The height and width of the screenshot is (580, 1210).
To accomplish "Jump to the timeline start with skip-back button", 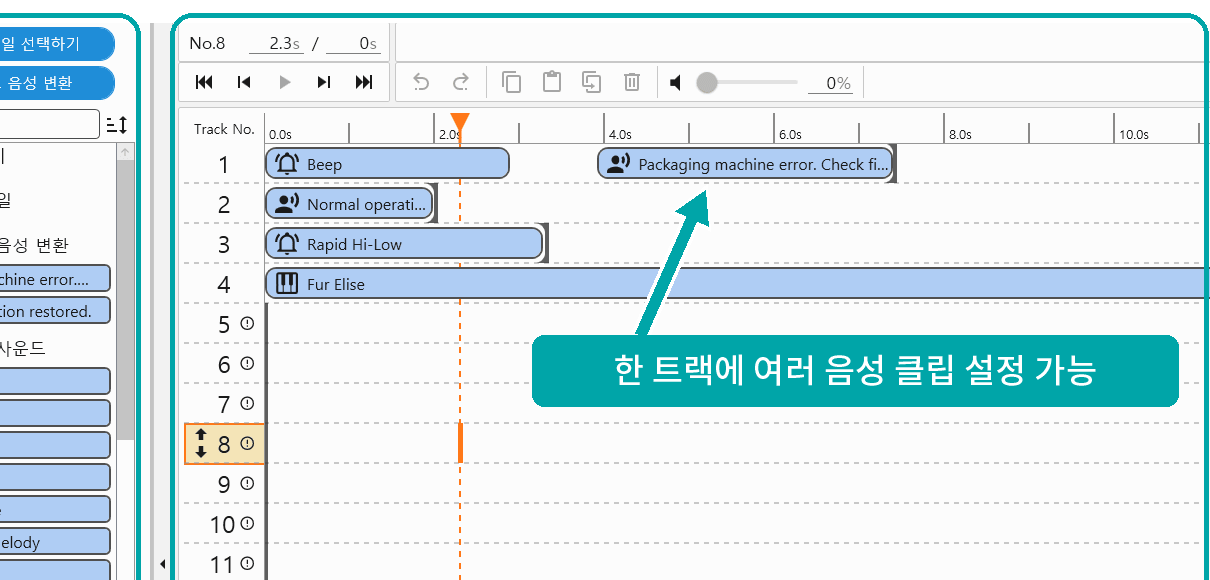I will (204, 82).
